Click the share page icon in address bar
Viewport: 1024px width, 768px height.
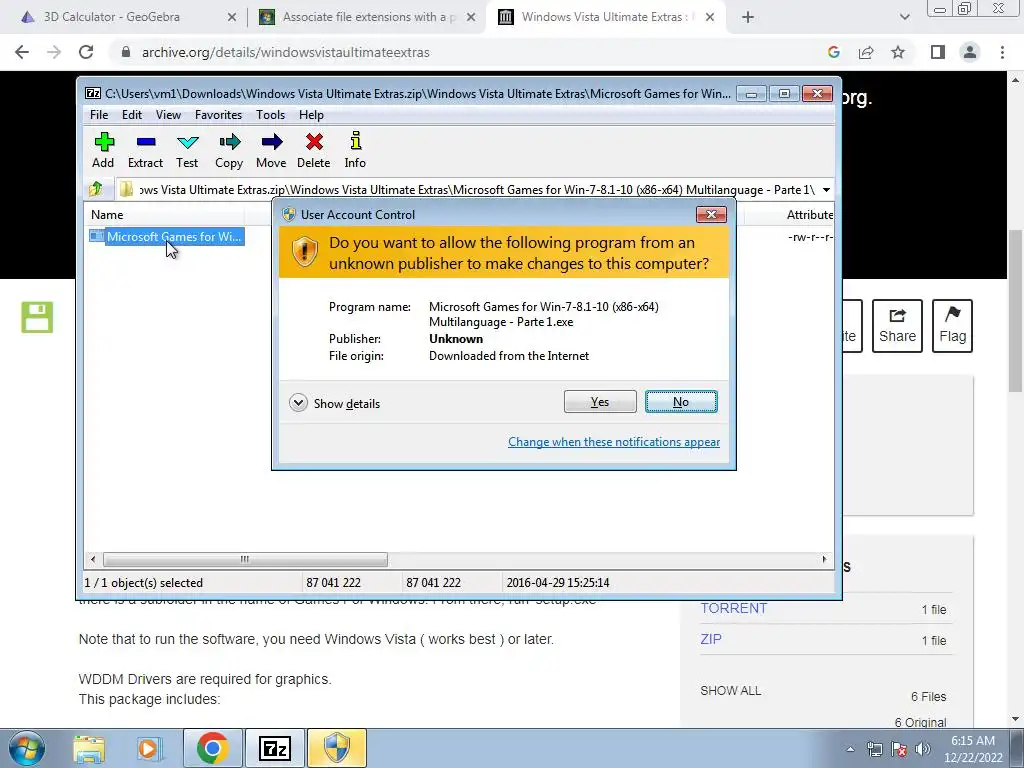coord(866,52)
